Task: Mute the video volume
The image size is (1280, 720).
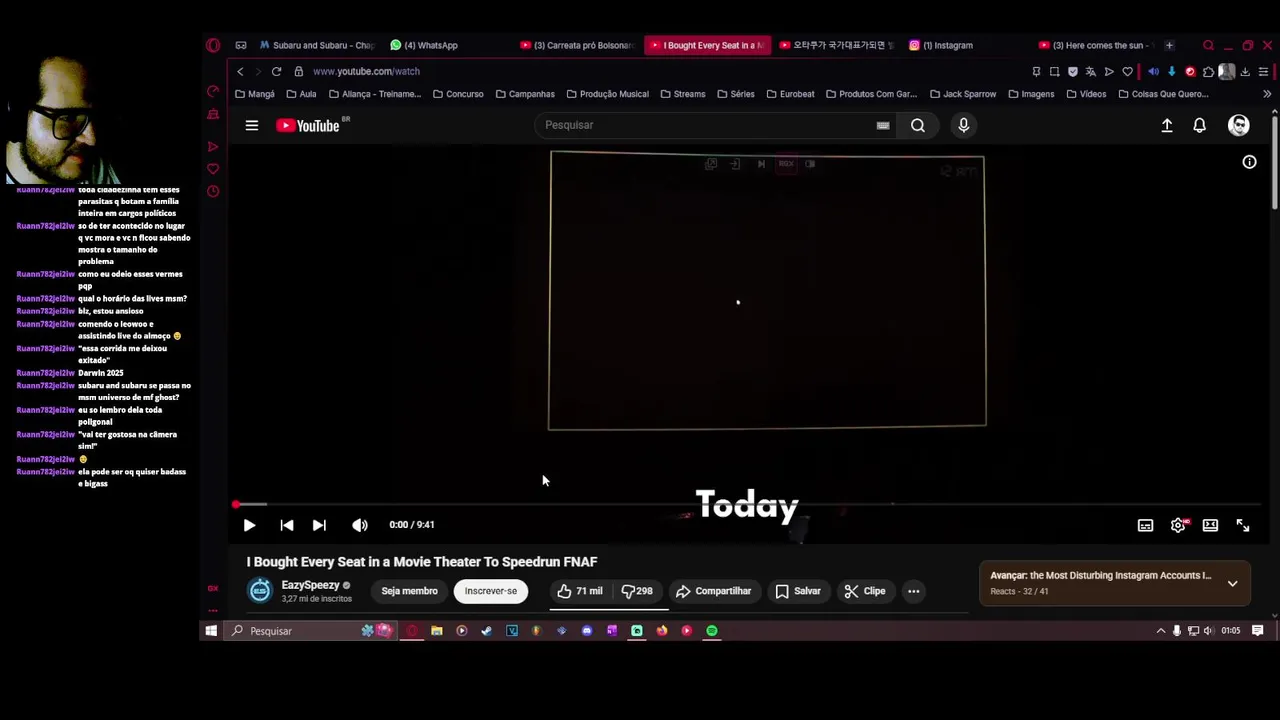Action: pyautogui.click(x=360, y=525)
